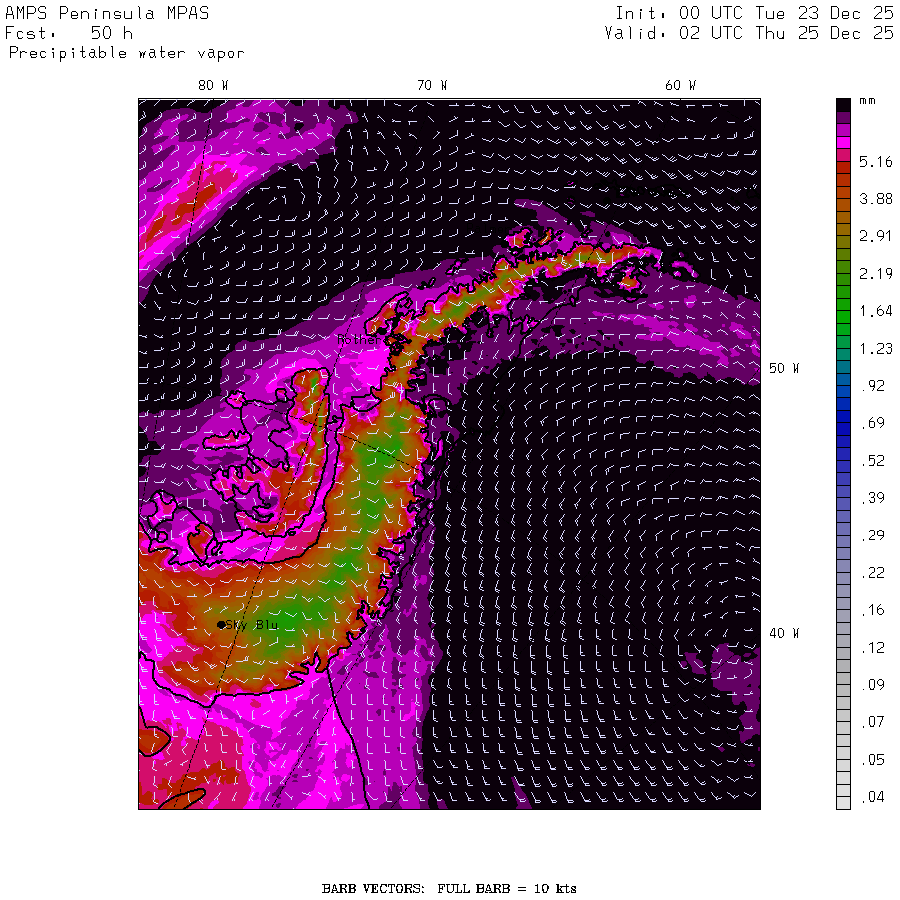Click the 60 W longitude label
The image size is (900, 900).
[680, 86]
